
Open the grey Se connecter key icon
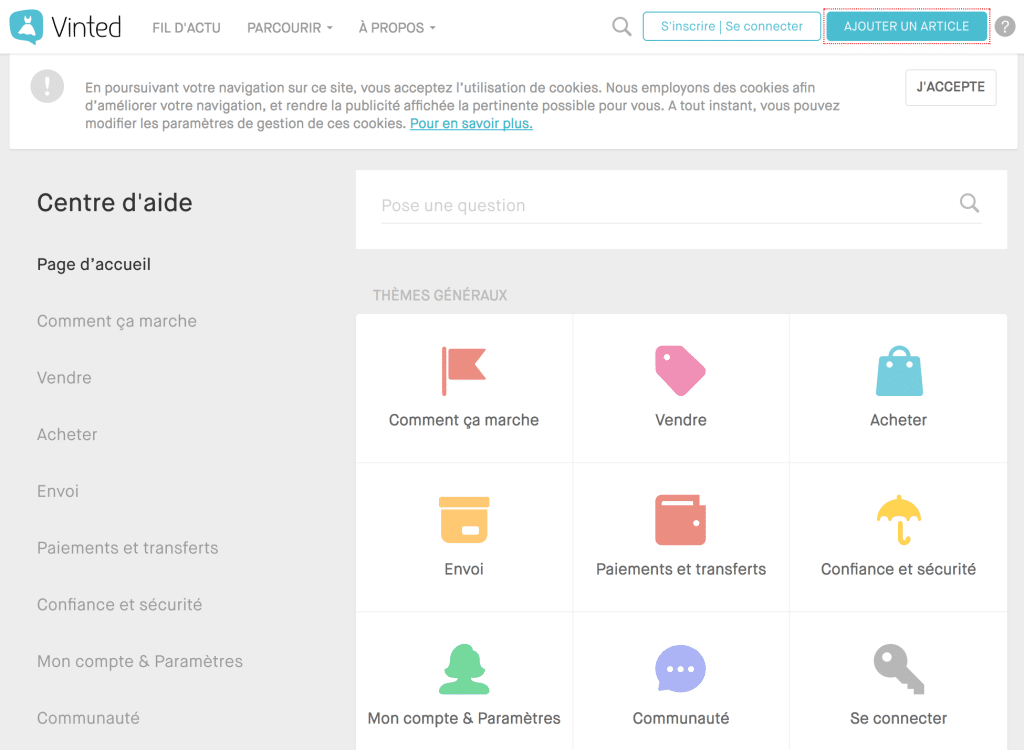tap(899, 669)
